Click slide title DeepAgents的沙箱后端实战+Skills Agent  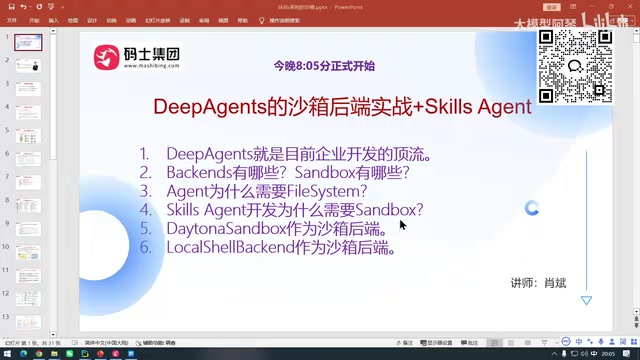(x=342, y=107)
